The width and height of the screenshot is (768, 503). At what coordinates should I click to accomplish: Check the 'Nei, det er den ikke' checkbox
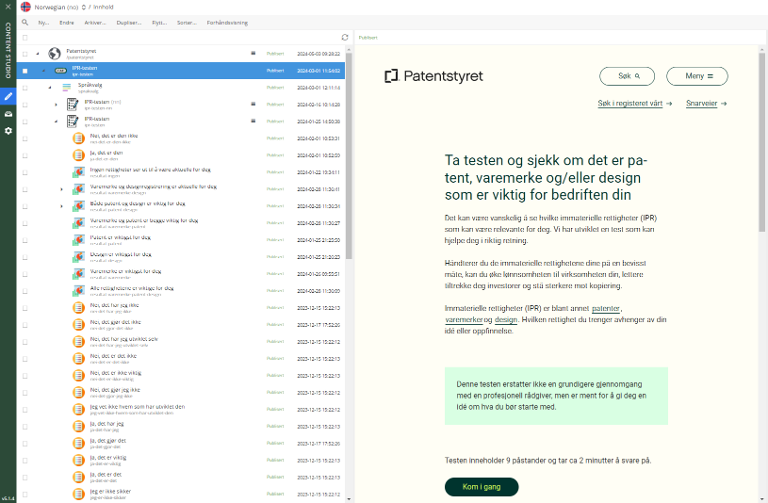click(x=25, y=138)
